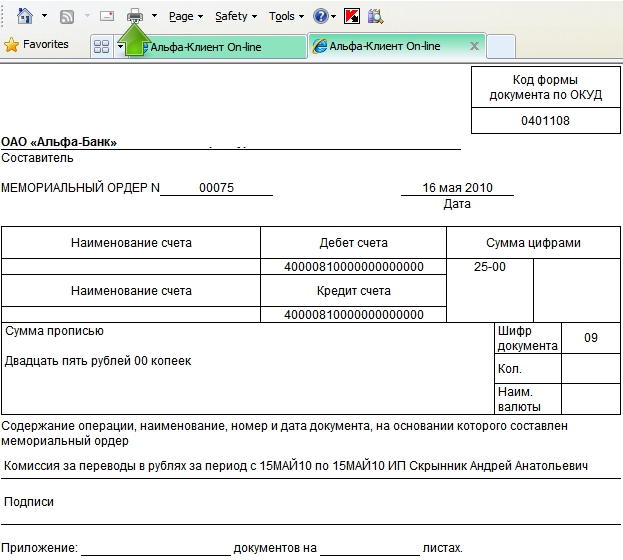Click the Сумма цифрами header

tap(533, 243)
